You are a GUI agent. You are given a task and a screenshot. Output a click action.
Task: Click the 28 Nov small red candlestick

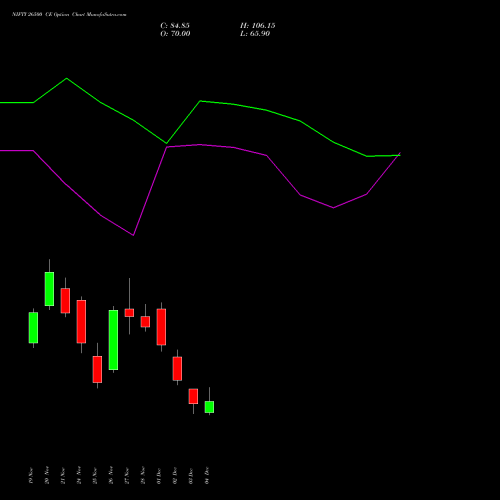(x=145, y=322)
